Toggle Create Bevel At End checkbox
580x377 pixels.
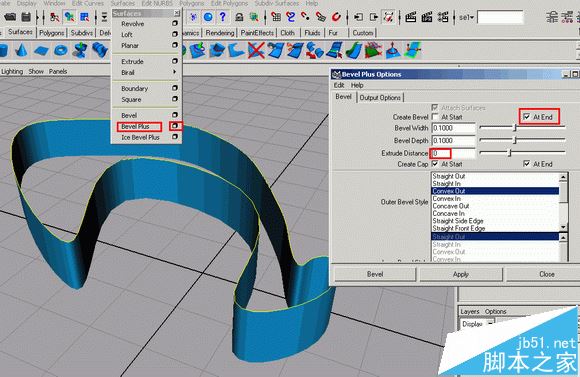pyautogui.click(x=527, y=117)
